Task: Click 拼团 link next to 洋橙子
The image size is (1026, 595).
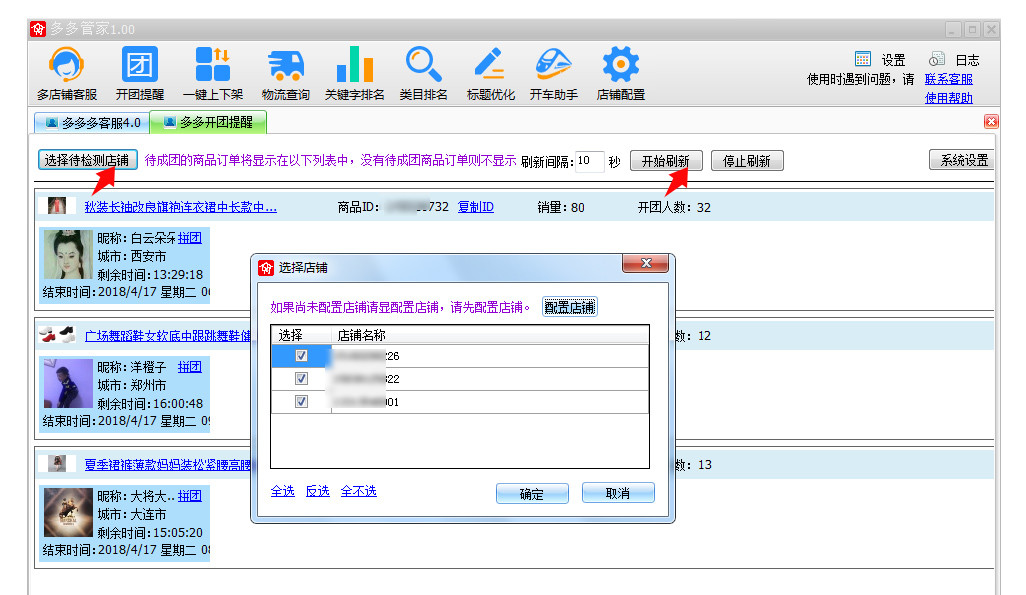Action: pos(190,367)
